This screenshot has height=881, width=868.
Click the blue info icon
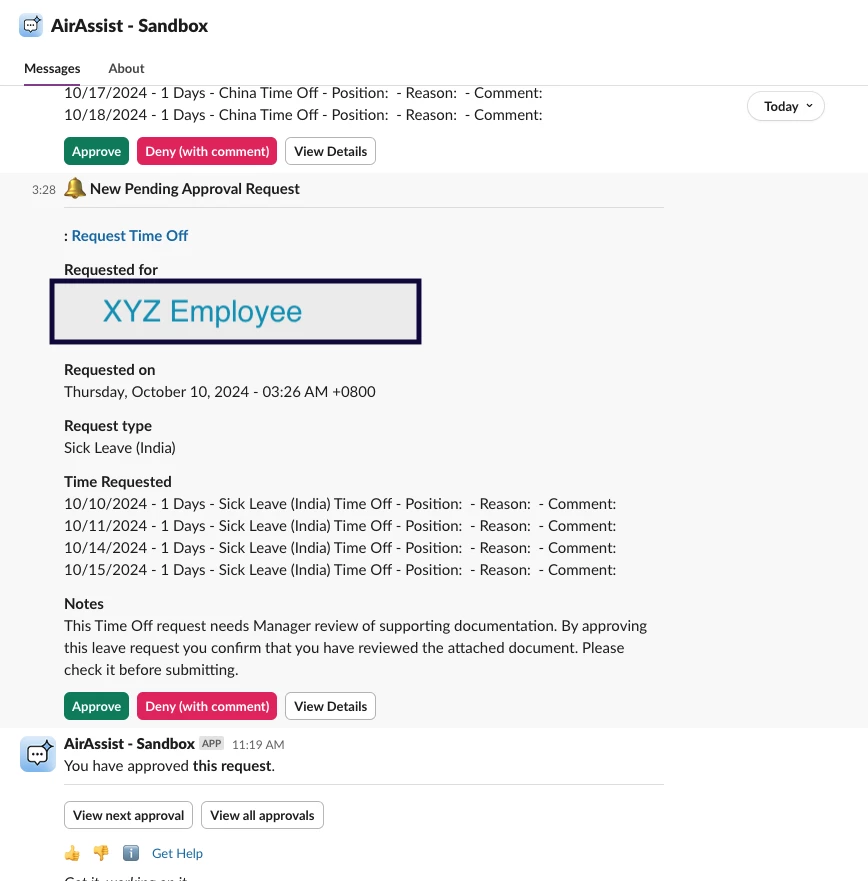tap(131, 853)
